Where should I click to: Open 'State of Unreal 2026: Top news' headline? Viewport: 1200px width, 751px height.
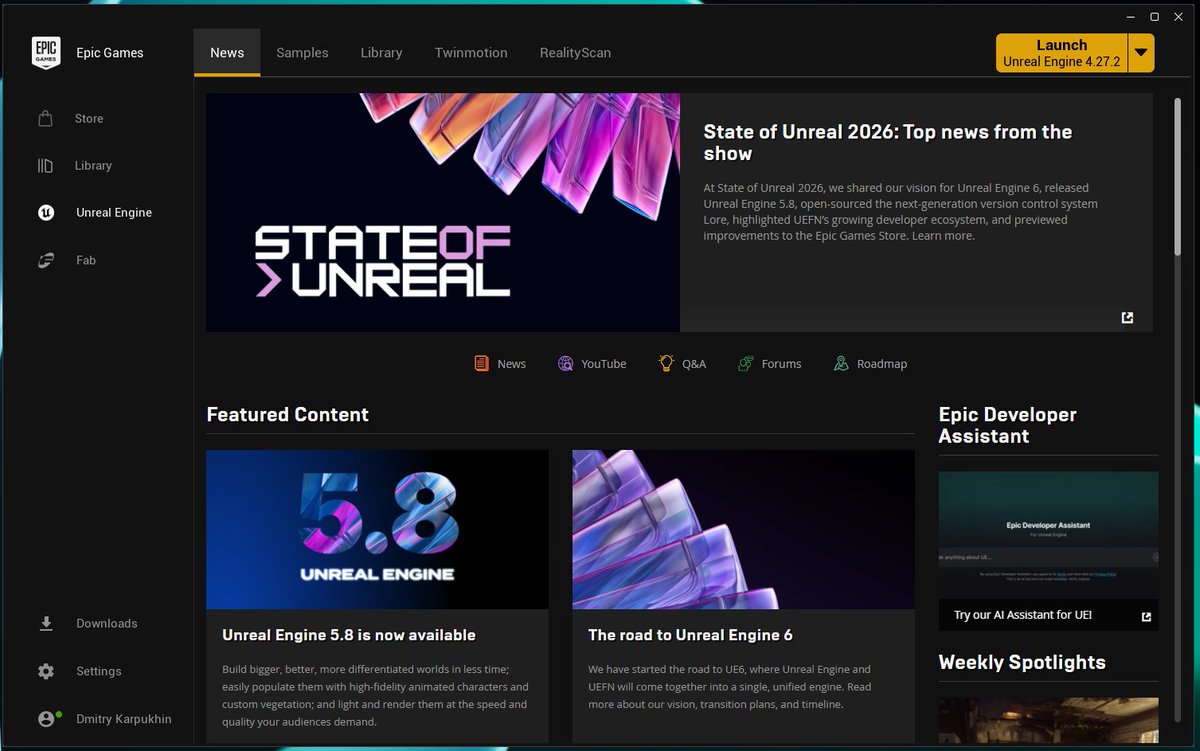888,142
